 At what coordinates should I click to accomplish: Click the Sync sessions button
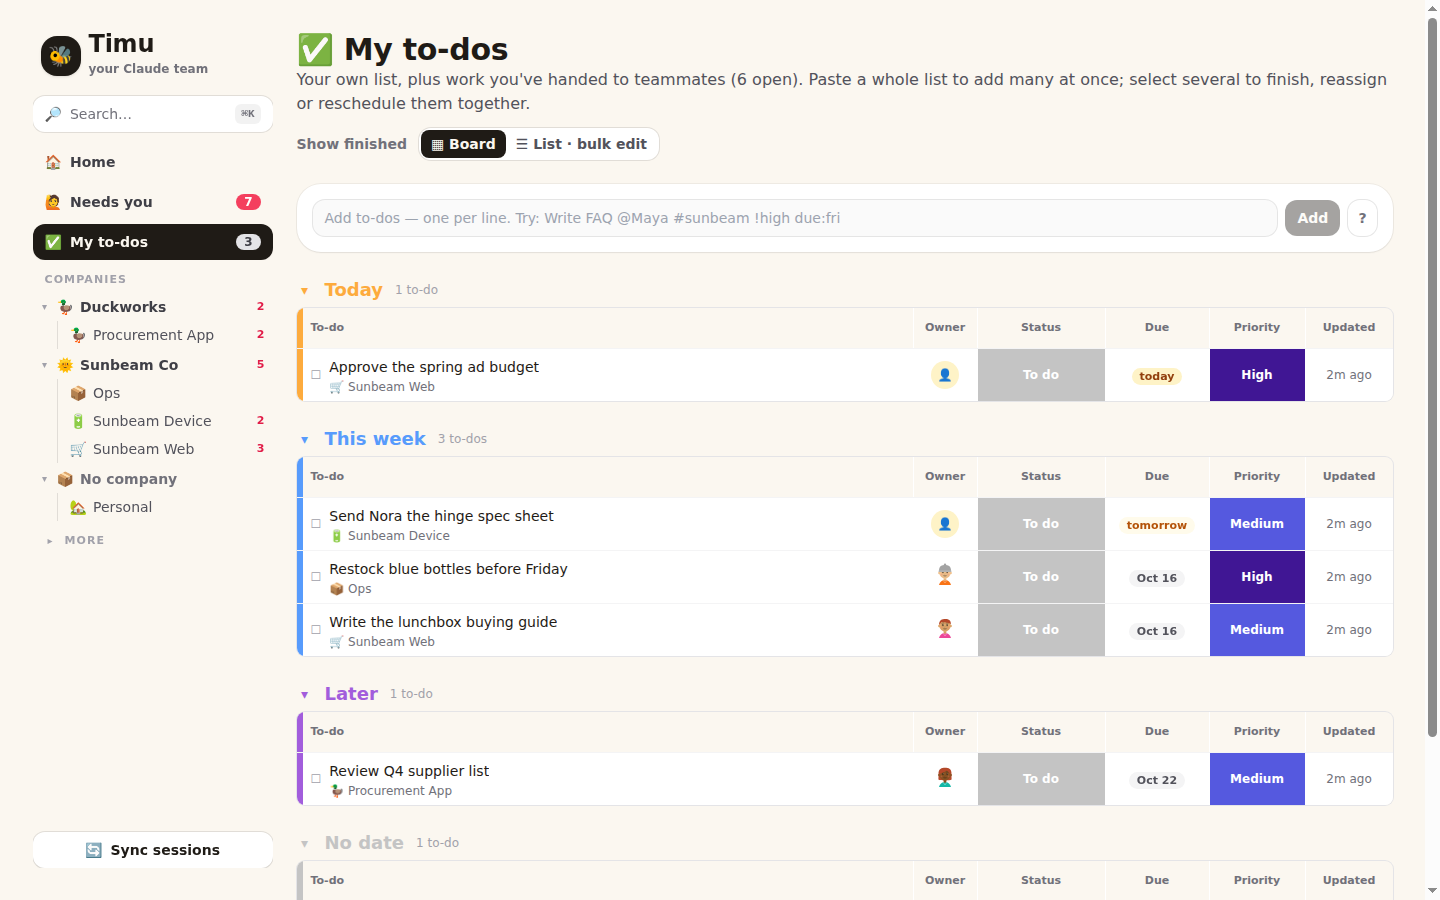(153, 850)
